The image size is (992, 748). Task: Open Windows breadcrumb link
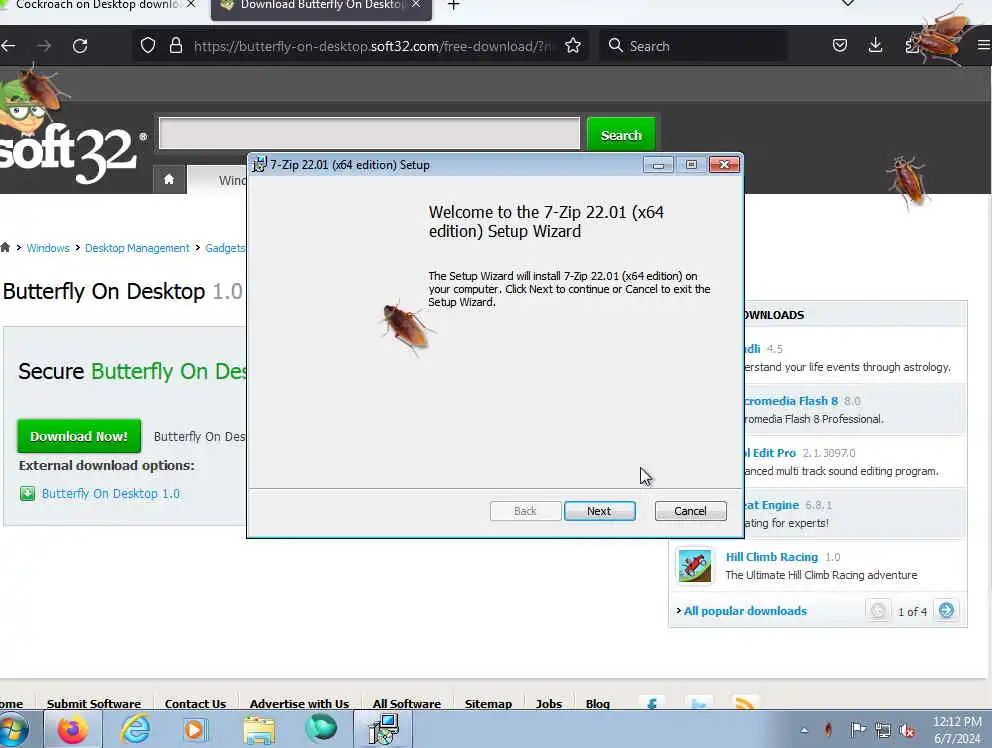pos(48,248)
